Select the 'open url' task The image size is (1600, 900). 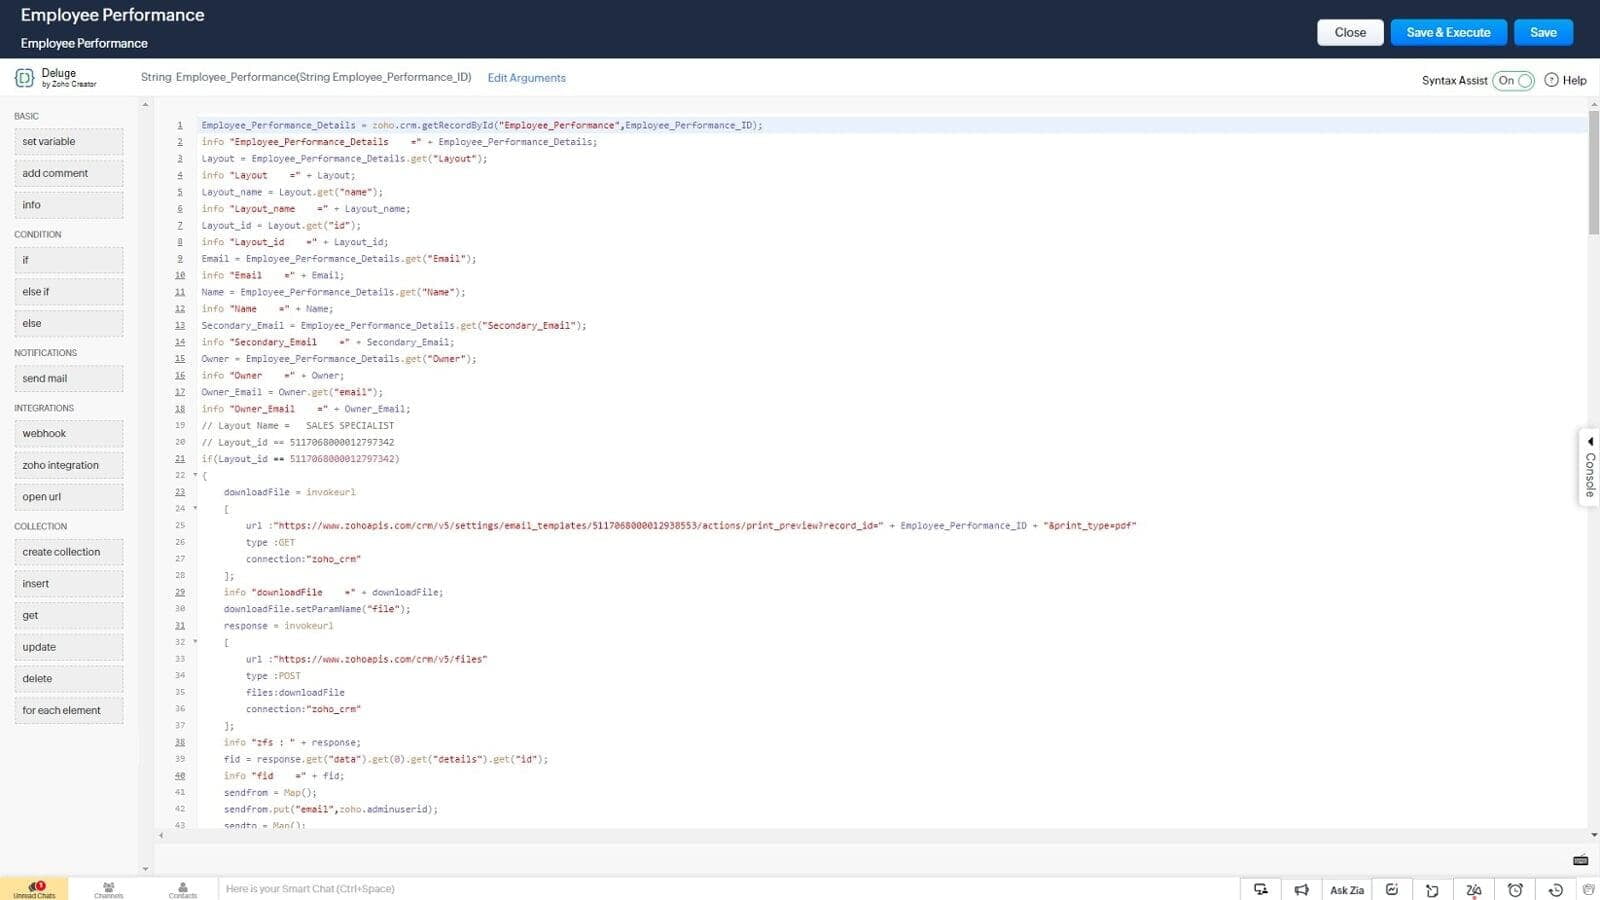(69, 497)
